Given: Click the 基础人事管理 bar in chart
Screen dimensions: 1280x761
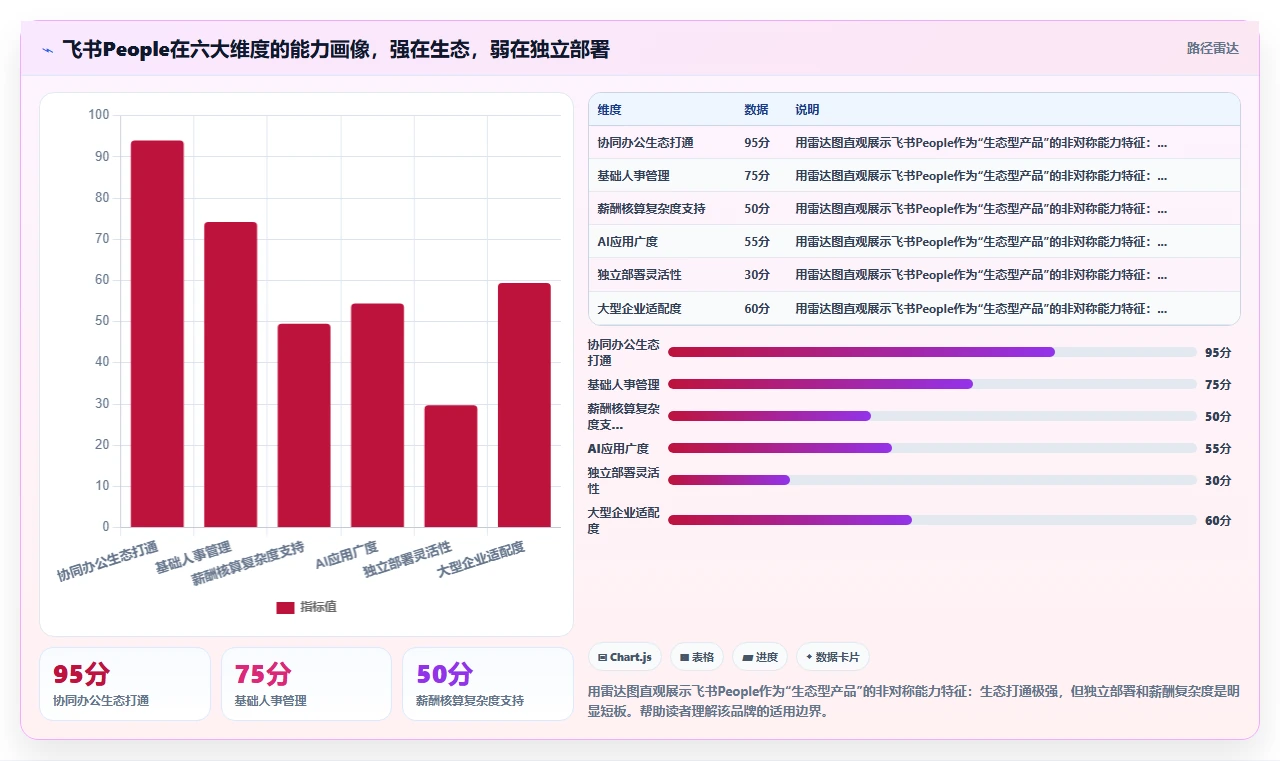Looking at the screenshot, I should (231, 375).
